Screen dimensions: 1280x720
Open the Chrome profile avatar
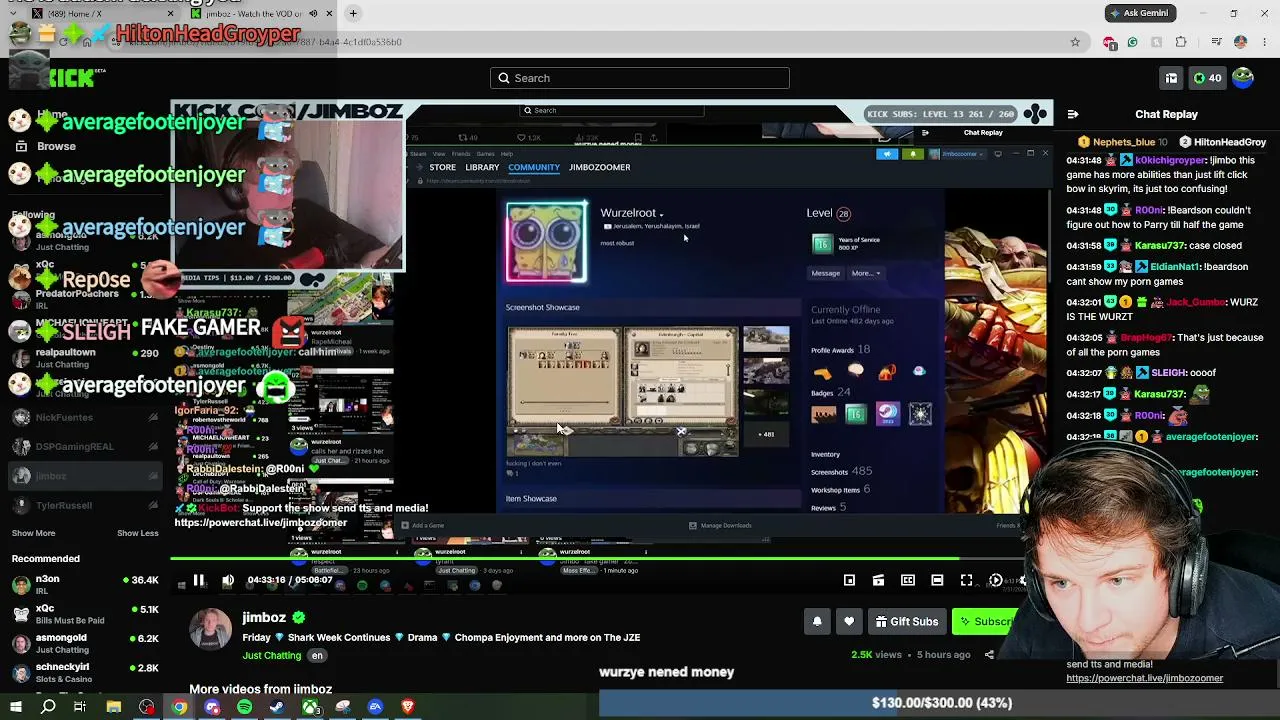click(x=1240, y=42)
